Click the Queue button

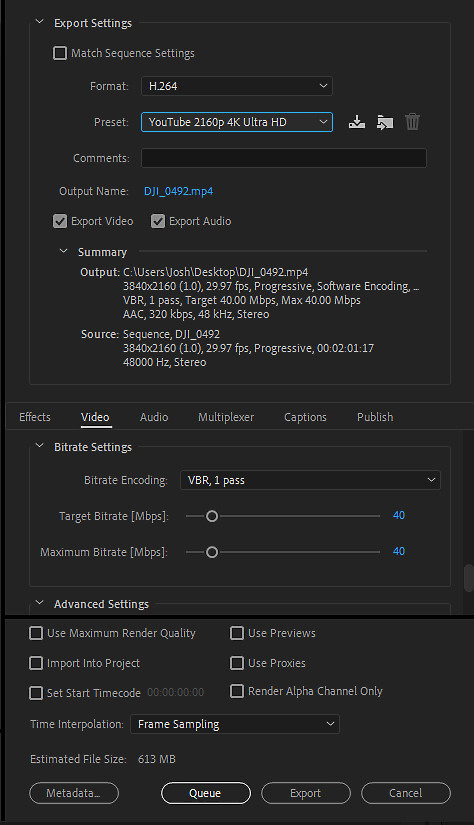[x=206, y=793]
